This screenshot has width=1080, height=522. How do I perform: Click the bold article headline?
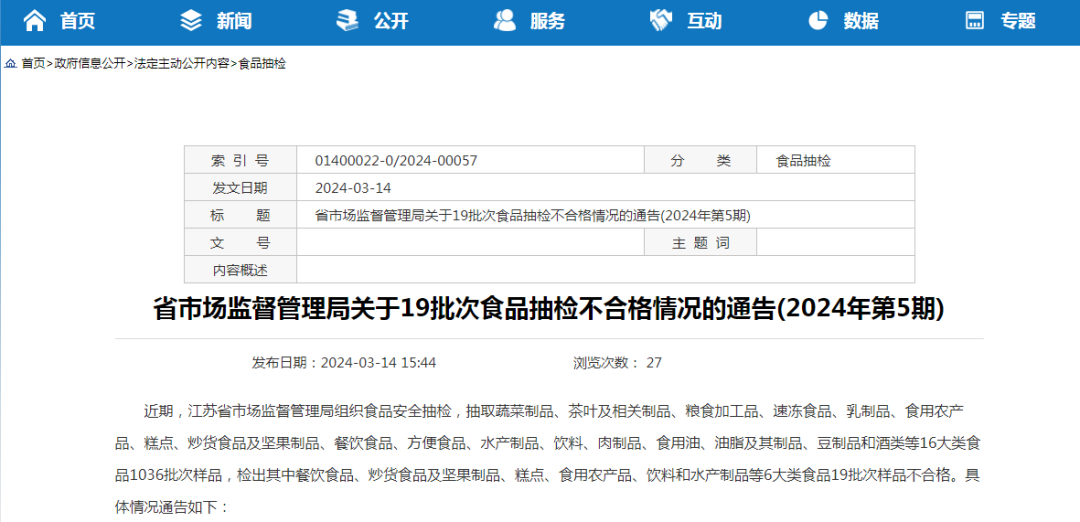click(x=548, y=310)
